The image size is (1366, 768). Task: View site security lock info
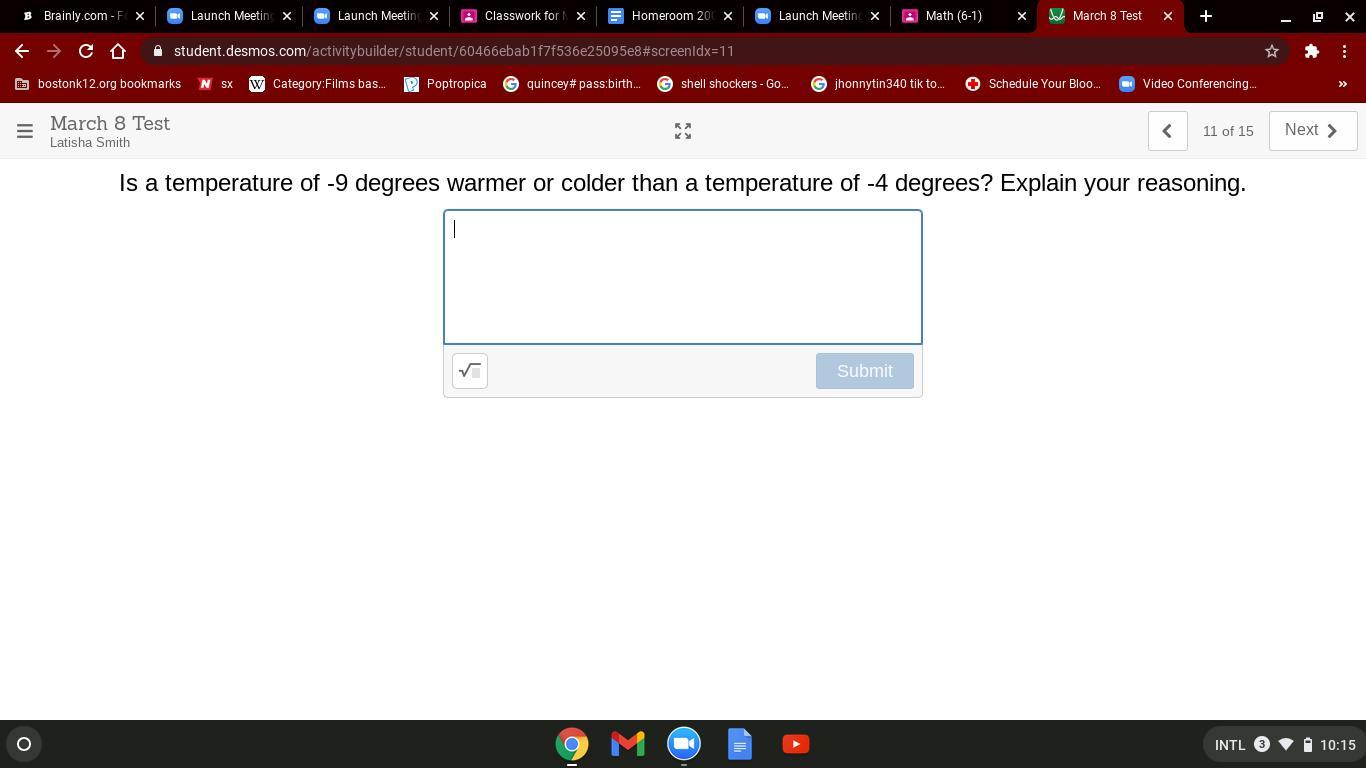pyautogui.click(x=158, y=51)
